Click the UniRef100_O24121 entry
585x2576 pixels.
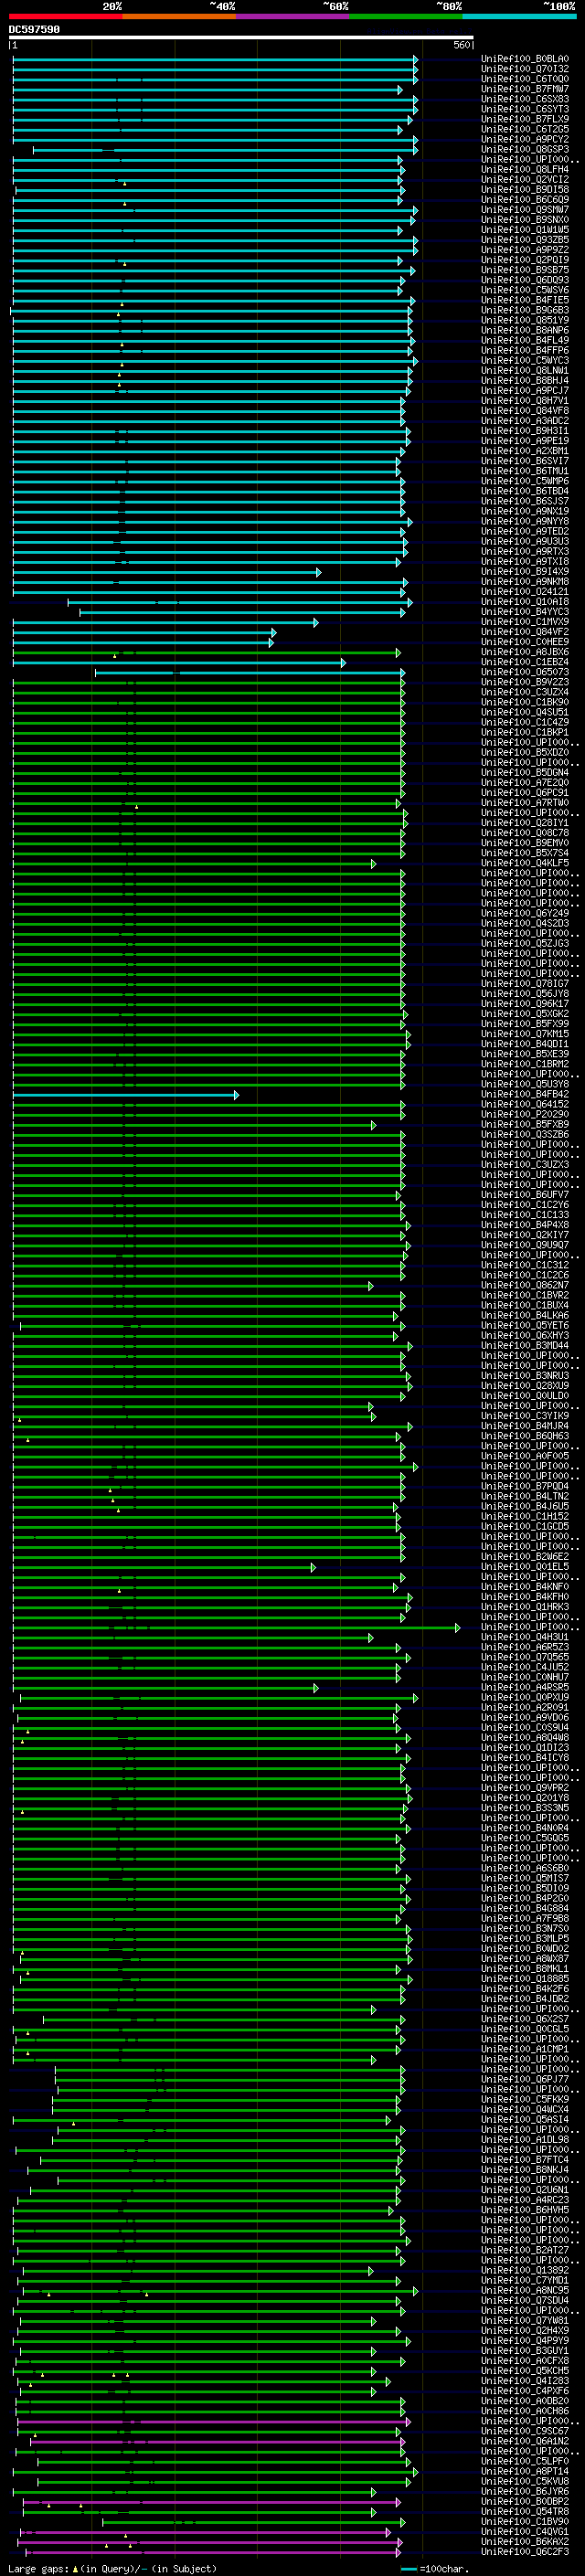tap(525, 591)
